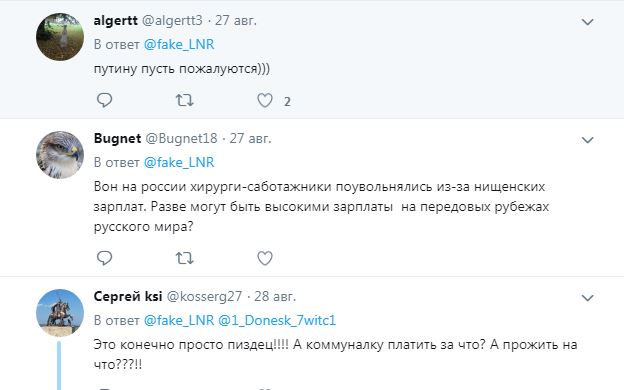Open options chevron on Сергей ksi's tweet

pos(587,298)
